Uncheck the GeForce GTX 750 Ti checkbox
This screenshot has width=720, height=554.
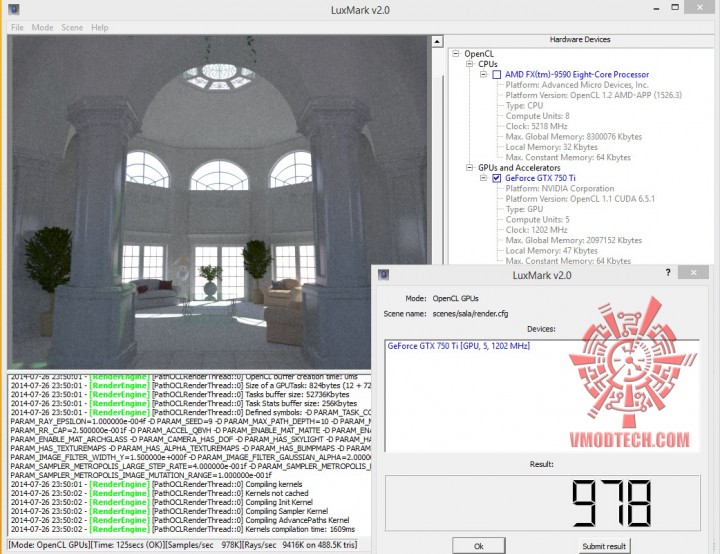[x=496, y=178]
